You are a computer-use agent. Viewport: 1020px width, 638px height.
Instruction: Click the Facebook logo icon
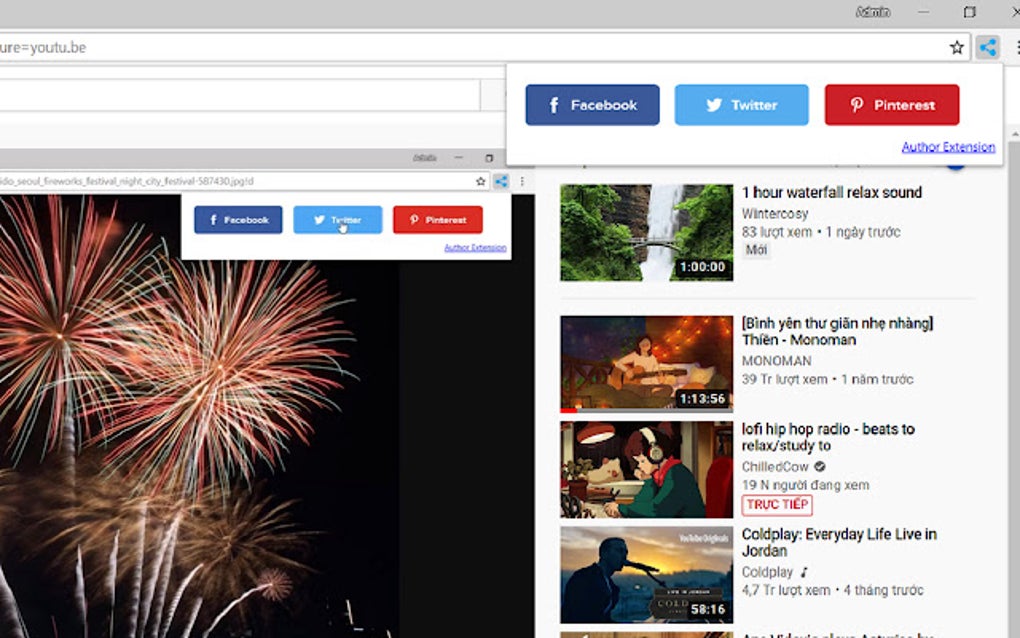[x=553, y=104]
